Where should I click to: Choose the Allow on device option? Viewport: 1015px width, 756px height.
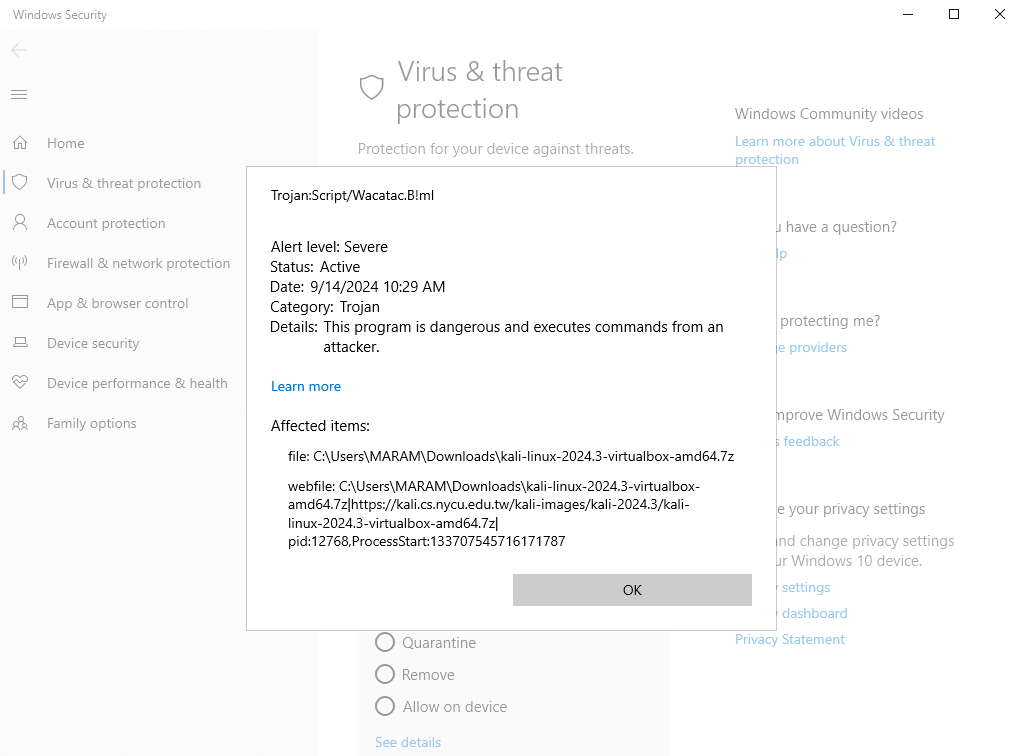pyautogui.click(x=385, y=707)
